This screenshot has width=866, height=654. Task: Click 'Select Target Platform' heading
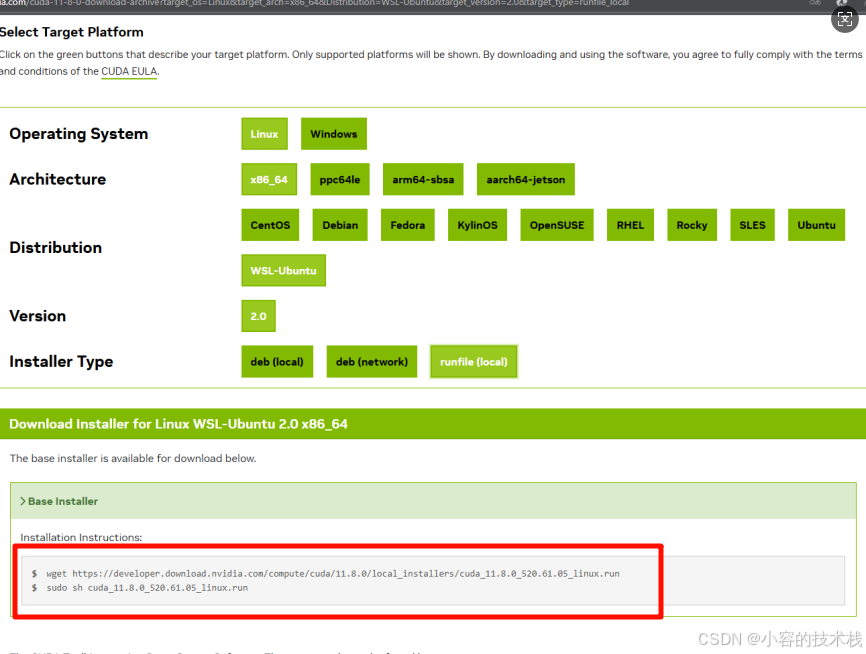pyautogui.click(x=72, y=32)
